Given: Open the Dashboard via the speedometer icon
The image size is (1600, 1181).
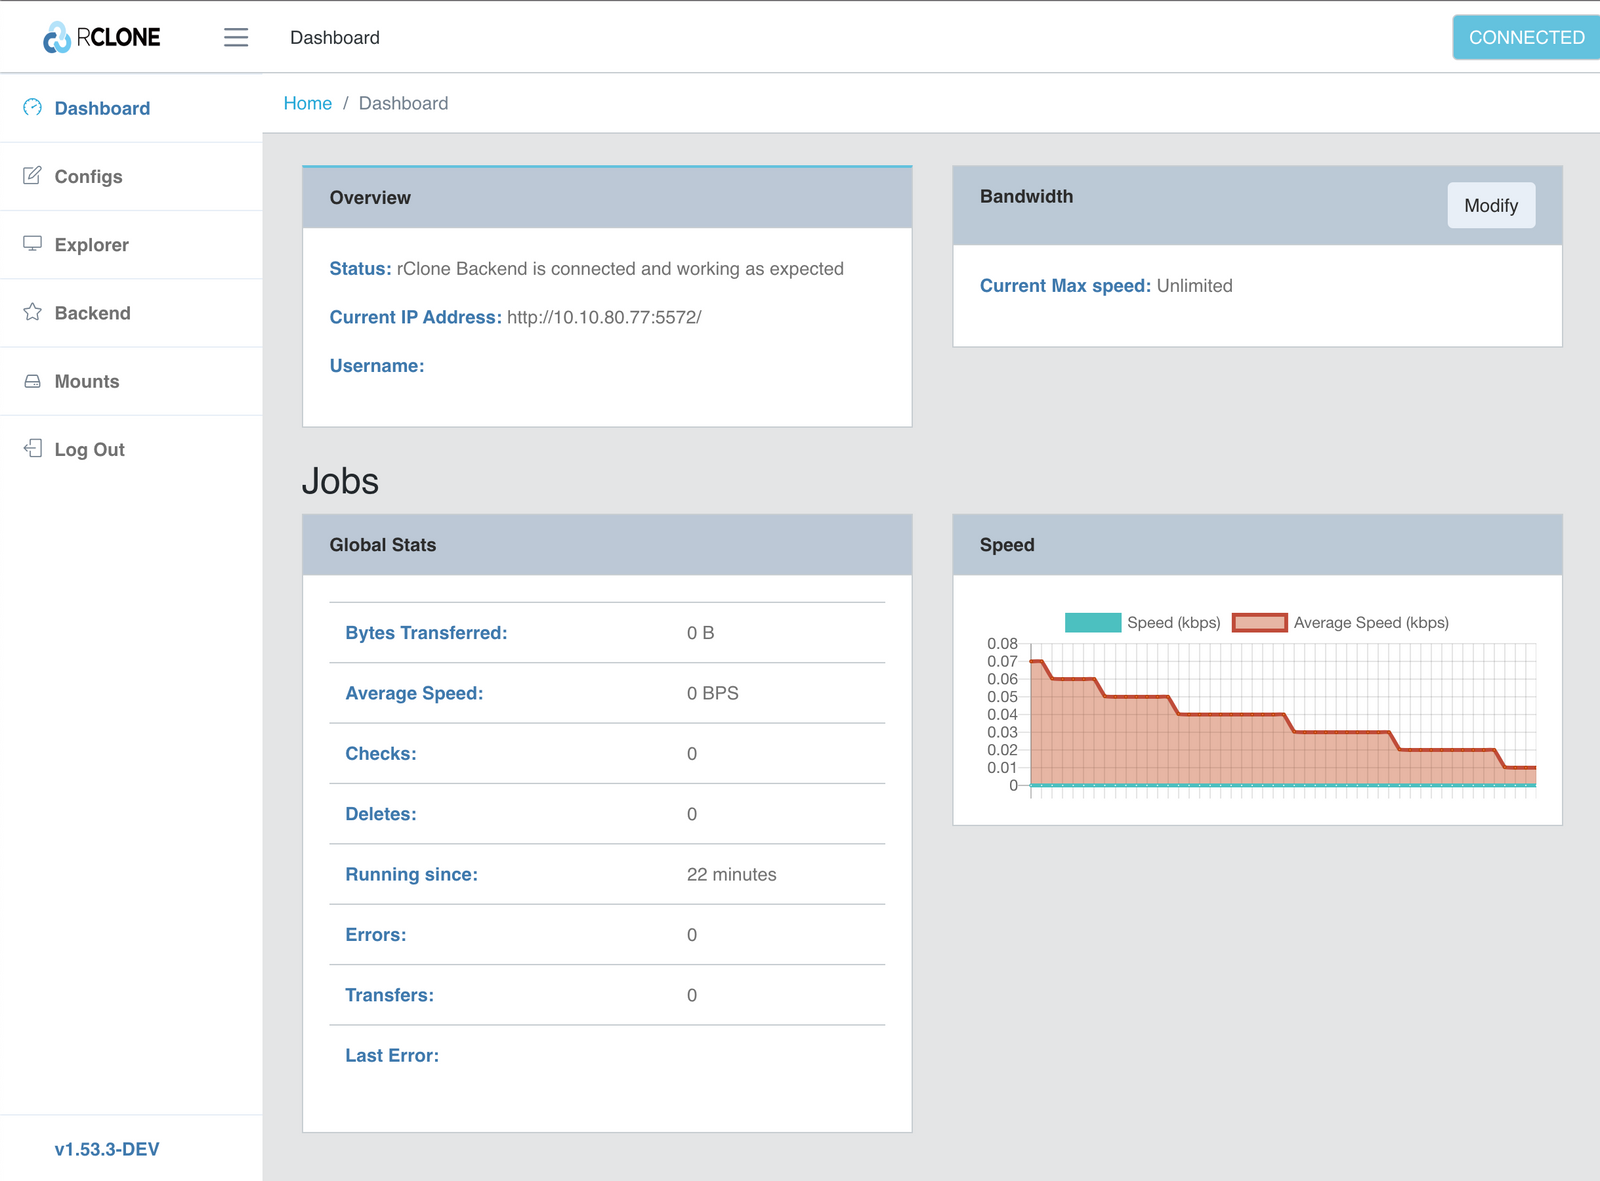Looking at the screenshot, I should [33, 107].
